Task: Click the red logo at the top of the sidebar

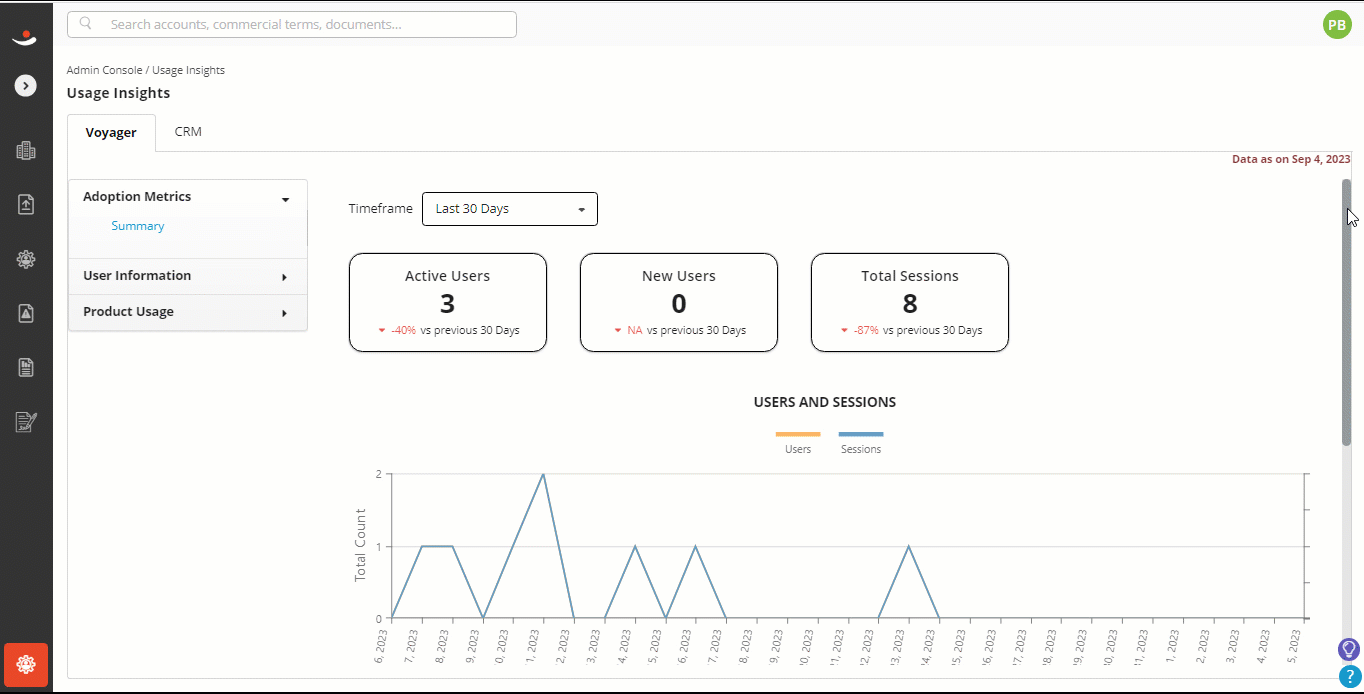Action: pos(25,38)
